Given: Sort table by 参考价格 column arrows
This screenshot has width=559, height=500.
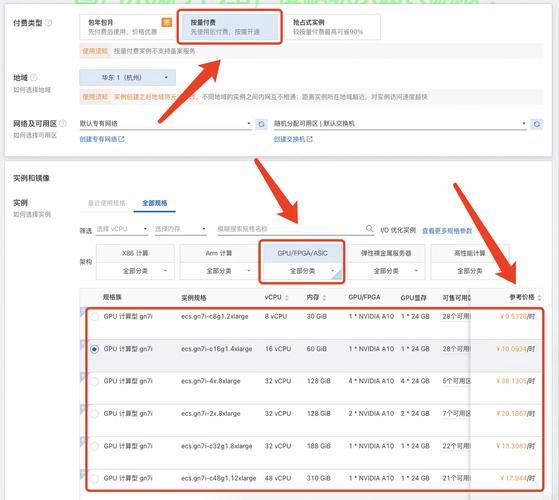Looking at the screenshot, I should [539, 297].
